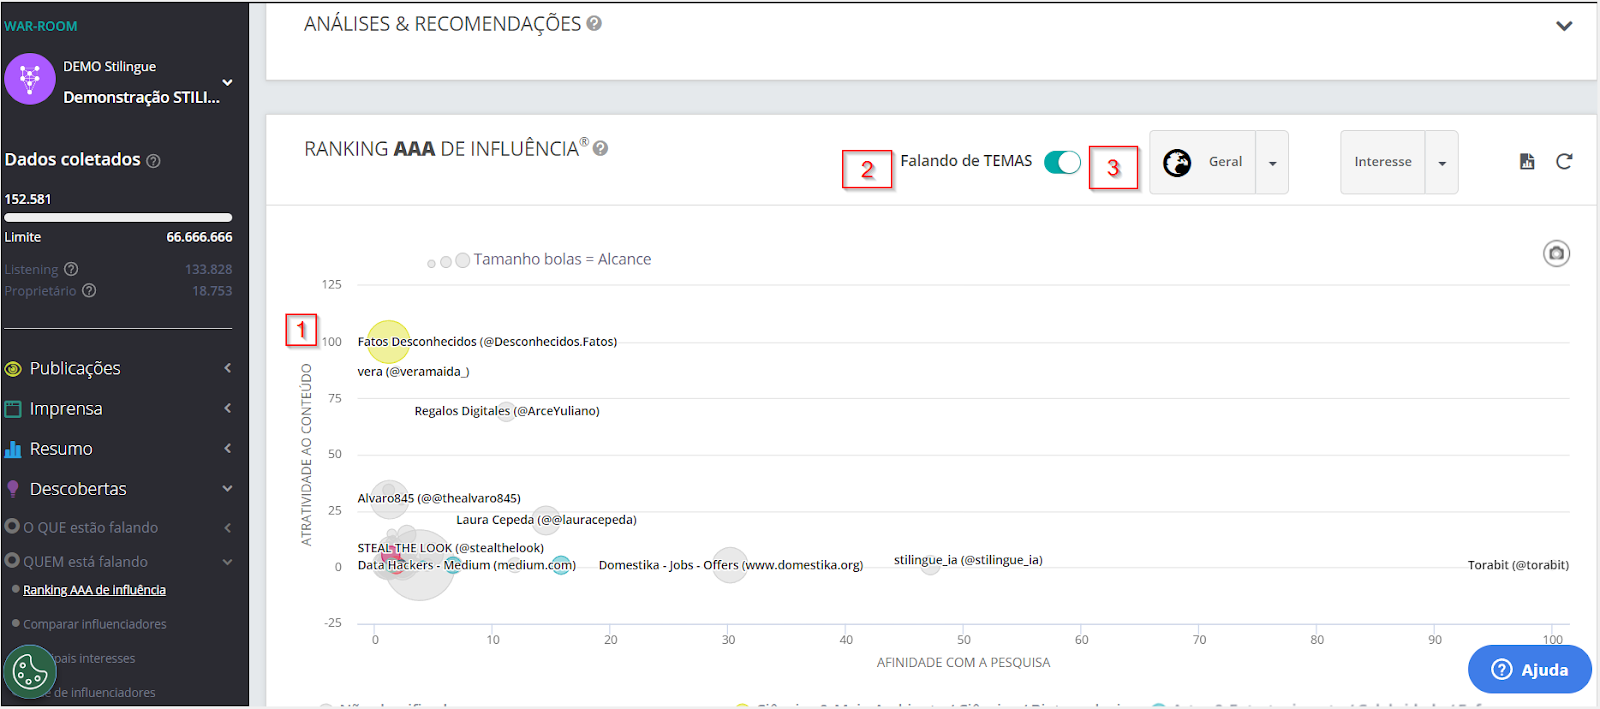Click Domestika - Jobs - Offers data point
This screenshot has height=709, width=1600.
pos(729,565)
